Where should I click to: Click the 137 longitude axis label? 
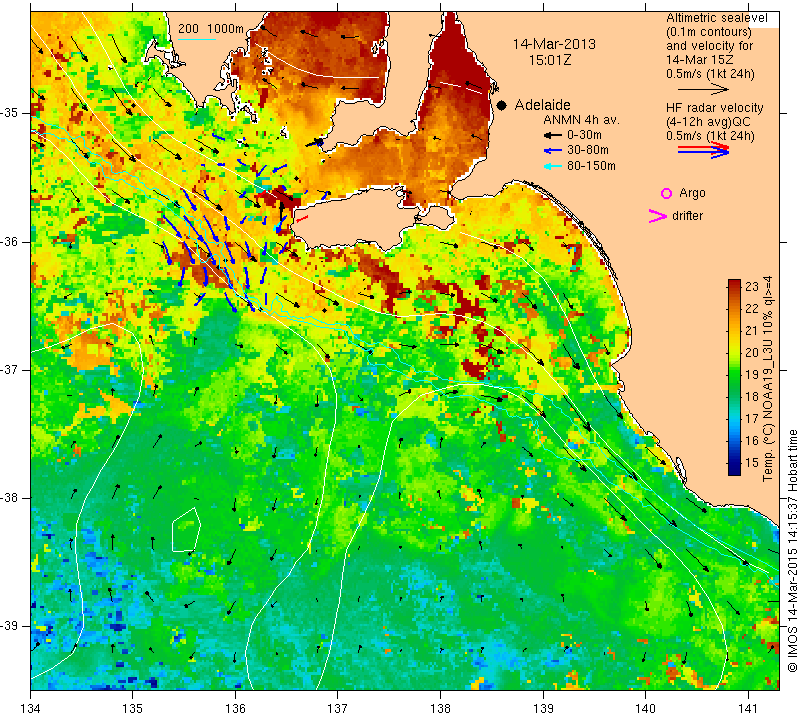[x=337, y=708]
